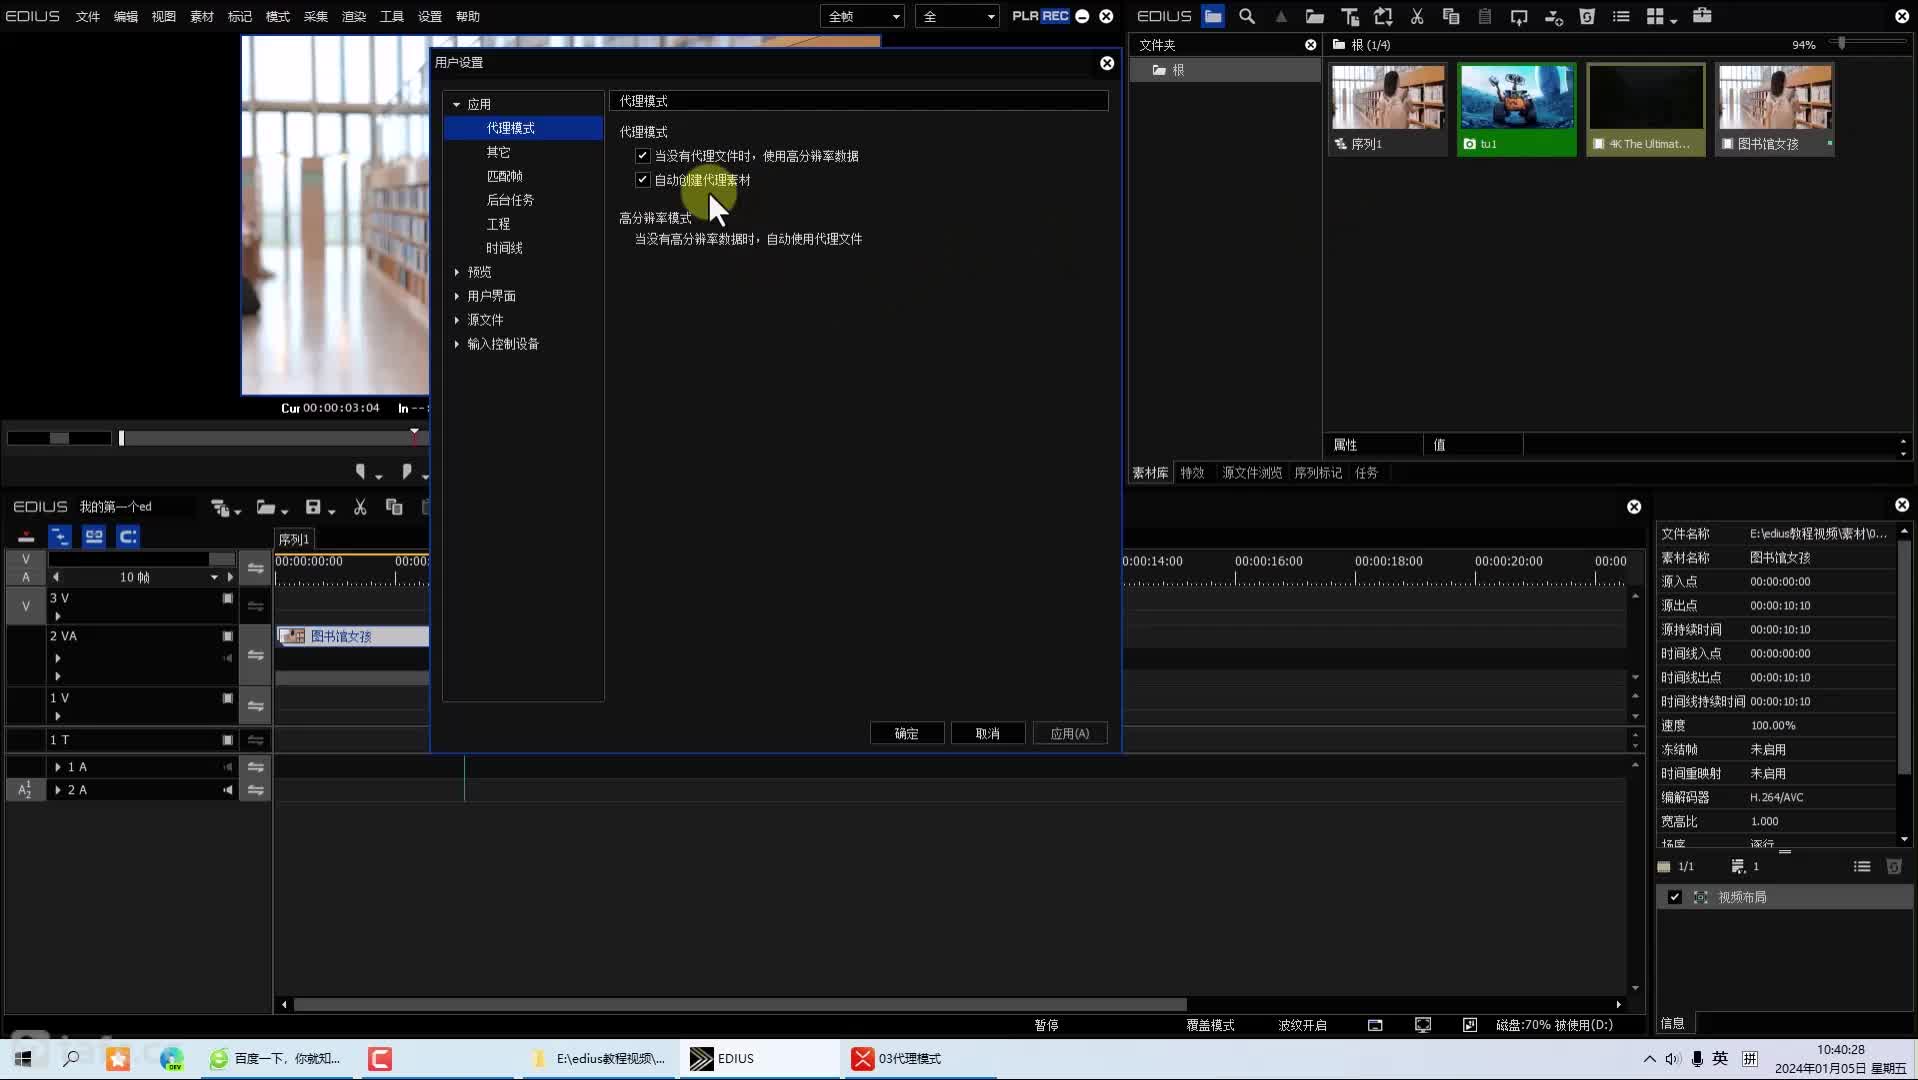Expand the 1 A audio track
Image resolution: width=1918 pixels, height=1080 pixels.
57,767
